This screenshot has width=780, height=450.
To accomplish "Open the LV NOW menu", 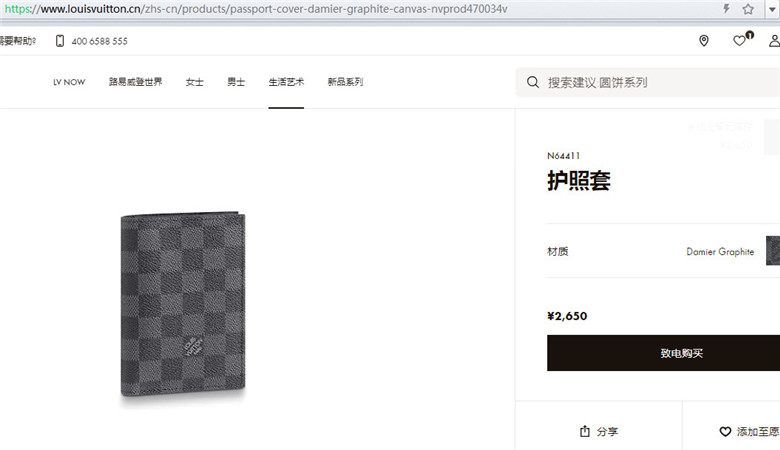I will pos(69,82).
